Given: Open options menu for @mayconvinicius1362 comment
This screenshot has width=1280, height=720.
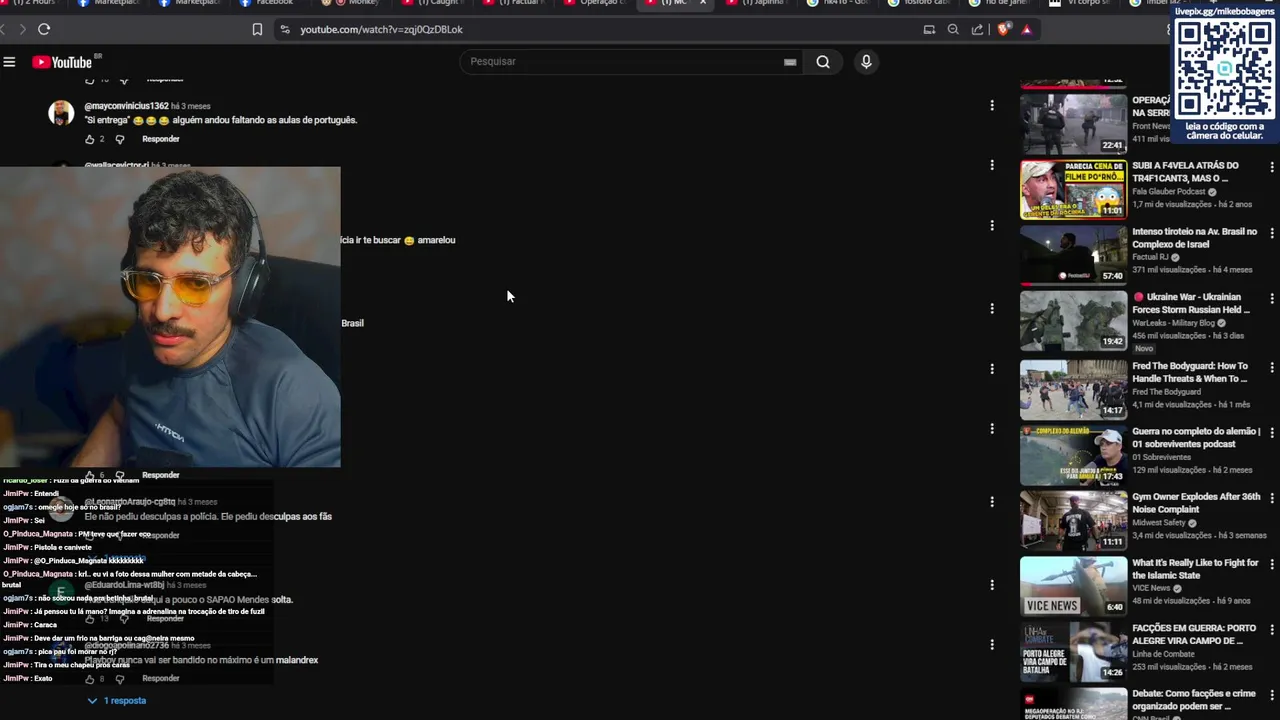Looking at the screenshot, I should (992, 105).
